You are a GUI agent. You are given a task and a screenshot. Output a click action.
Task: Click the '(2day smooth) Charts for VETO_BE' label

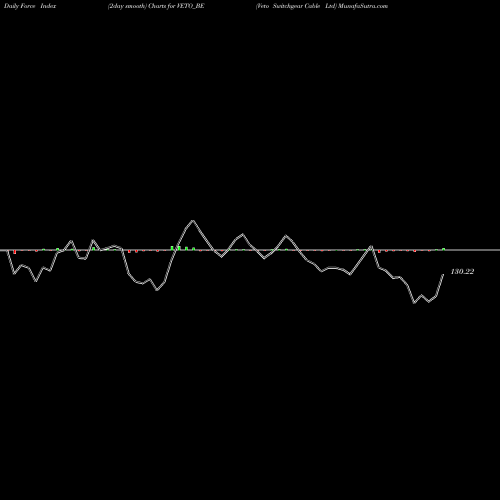[156, 6]
